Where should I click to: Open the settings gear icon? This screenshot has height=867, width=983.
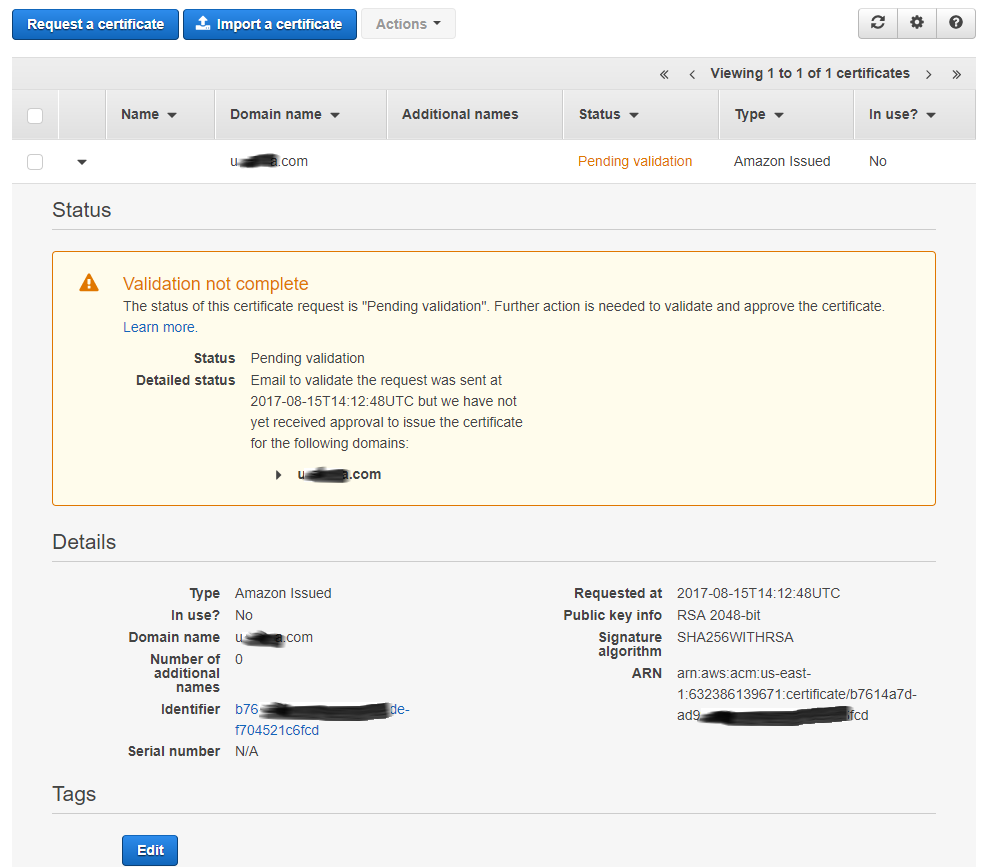coord(916,23)
